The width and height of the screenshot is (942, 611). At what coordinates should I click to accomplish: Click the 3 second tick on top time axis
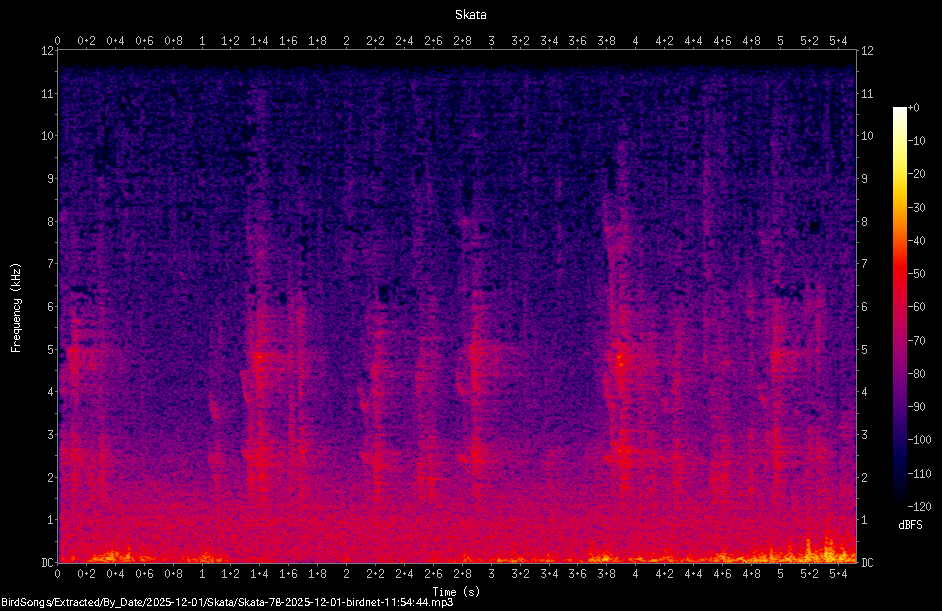tap(491, 41)
